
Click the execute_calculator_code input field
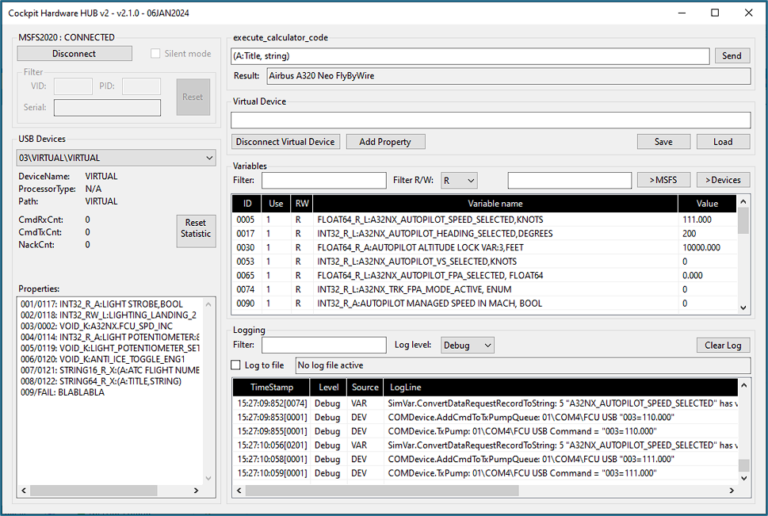point(470,56)
